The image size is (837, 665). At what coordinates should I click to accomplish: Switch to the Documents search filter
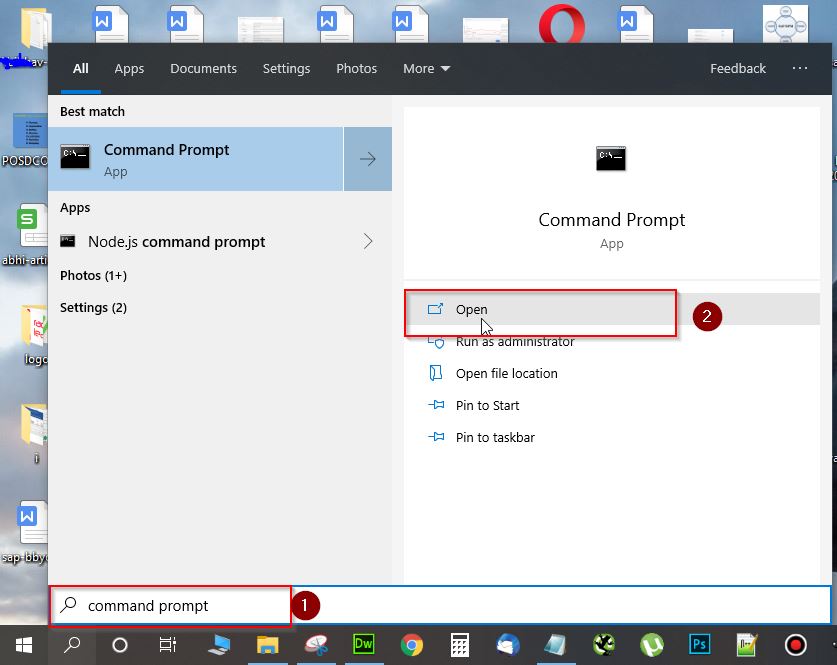coord(203,68)
